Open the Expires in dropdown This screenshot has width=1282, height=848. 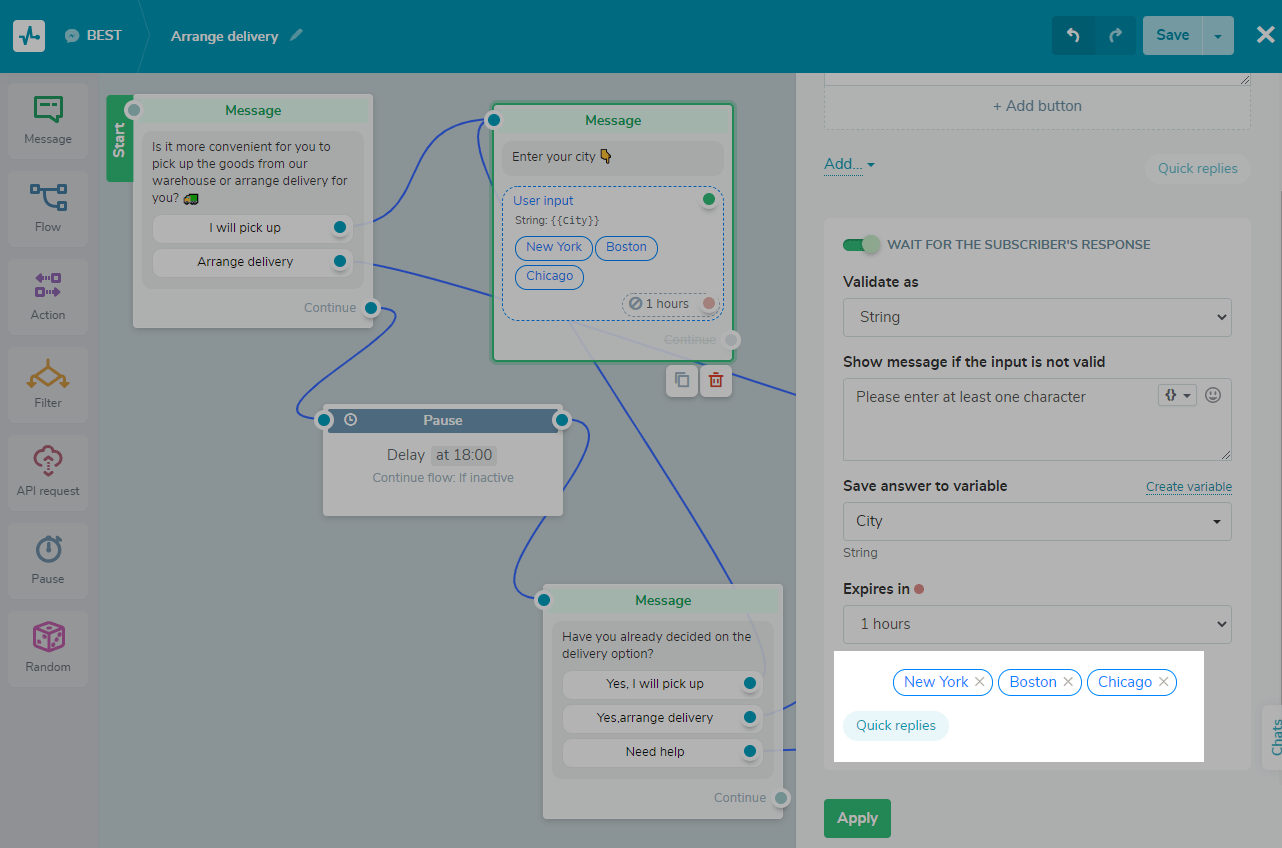point(1036,624)
